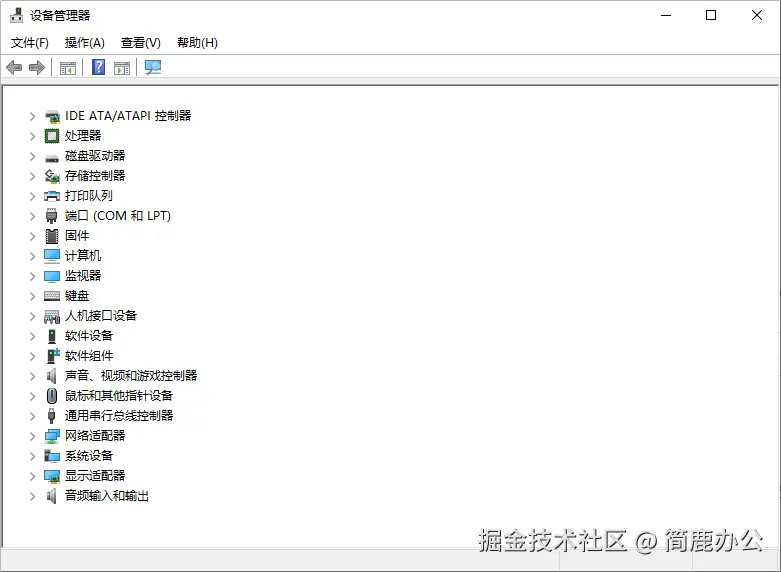This screenshot has width=781, height=572.
Task: Expand the 磁盘驱动器 node chevron
Action: point(32,156)
